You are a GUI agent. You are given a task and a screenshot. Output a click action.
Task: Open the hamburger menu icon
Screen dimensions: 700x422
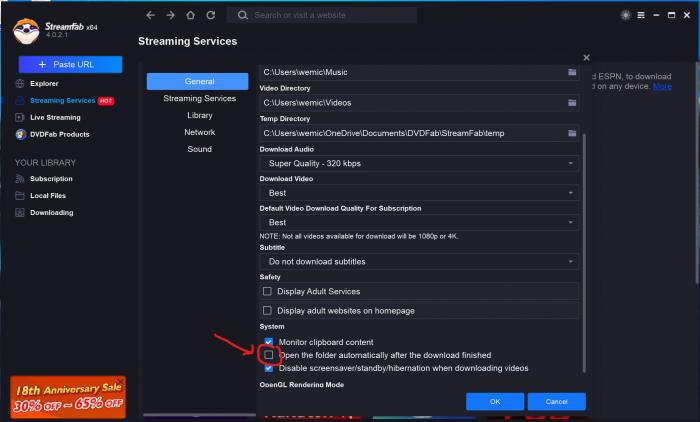(x=641, y=15)
